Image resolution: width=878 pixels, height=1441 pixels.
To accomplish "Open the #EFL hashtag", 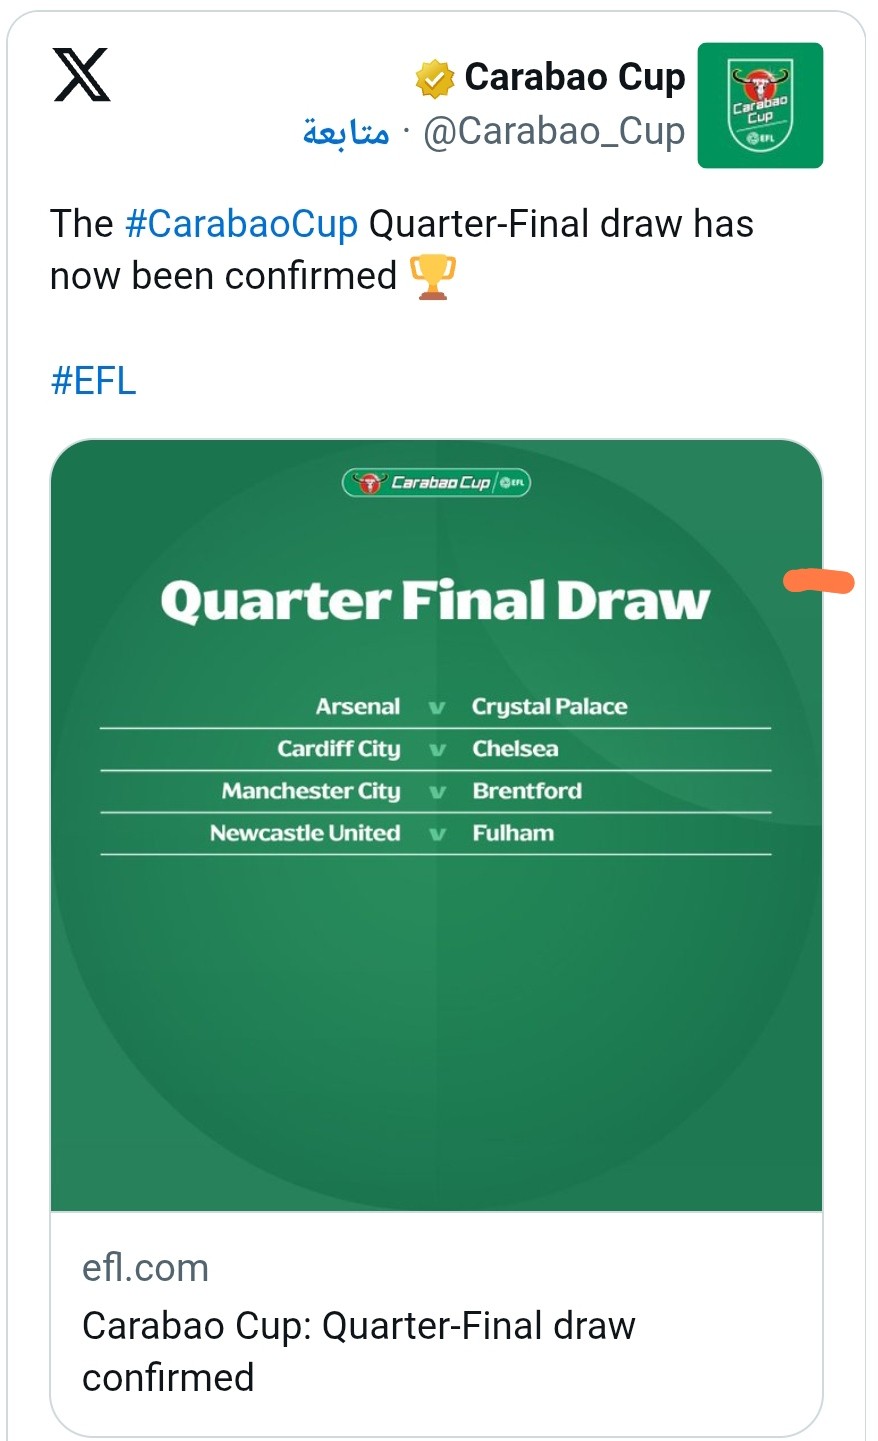I will click(93, 381).
